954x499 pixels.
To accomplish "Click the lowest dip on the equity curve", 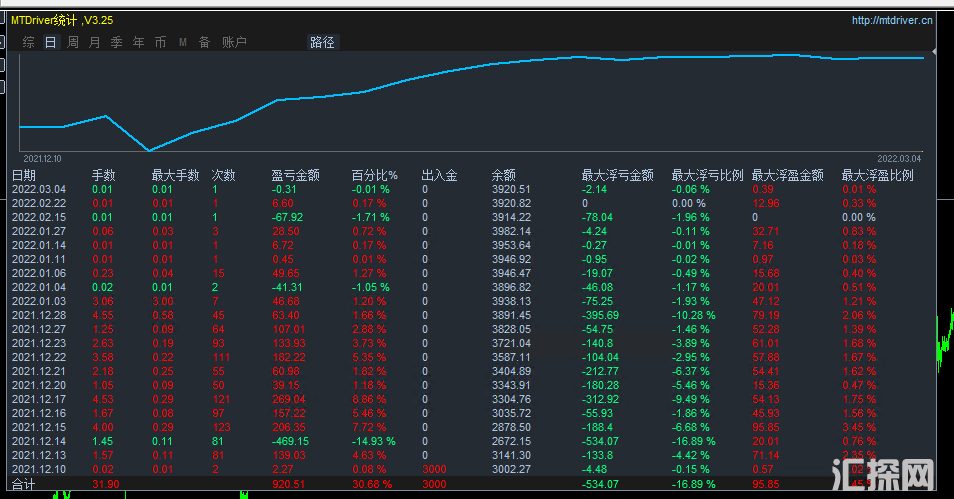I will coord(149,151).
